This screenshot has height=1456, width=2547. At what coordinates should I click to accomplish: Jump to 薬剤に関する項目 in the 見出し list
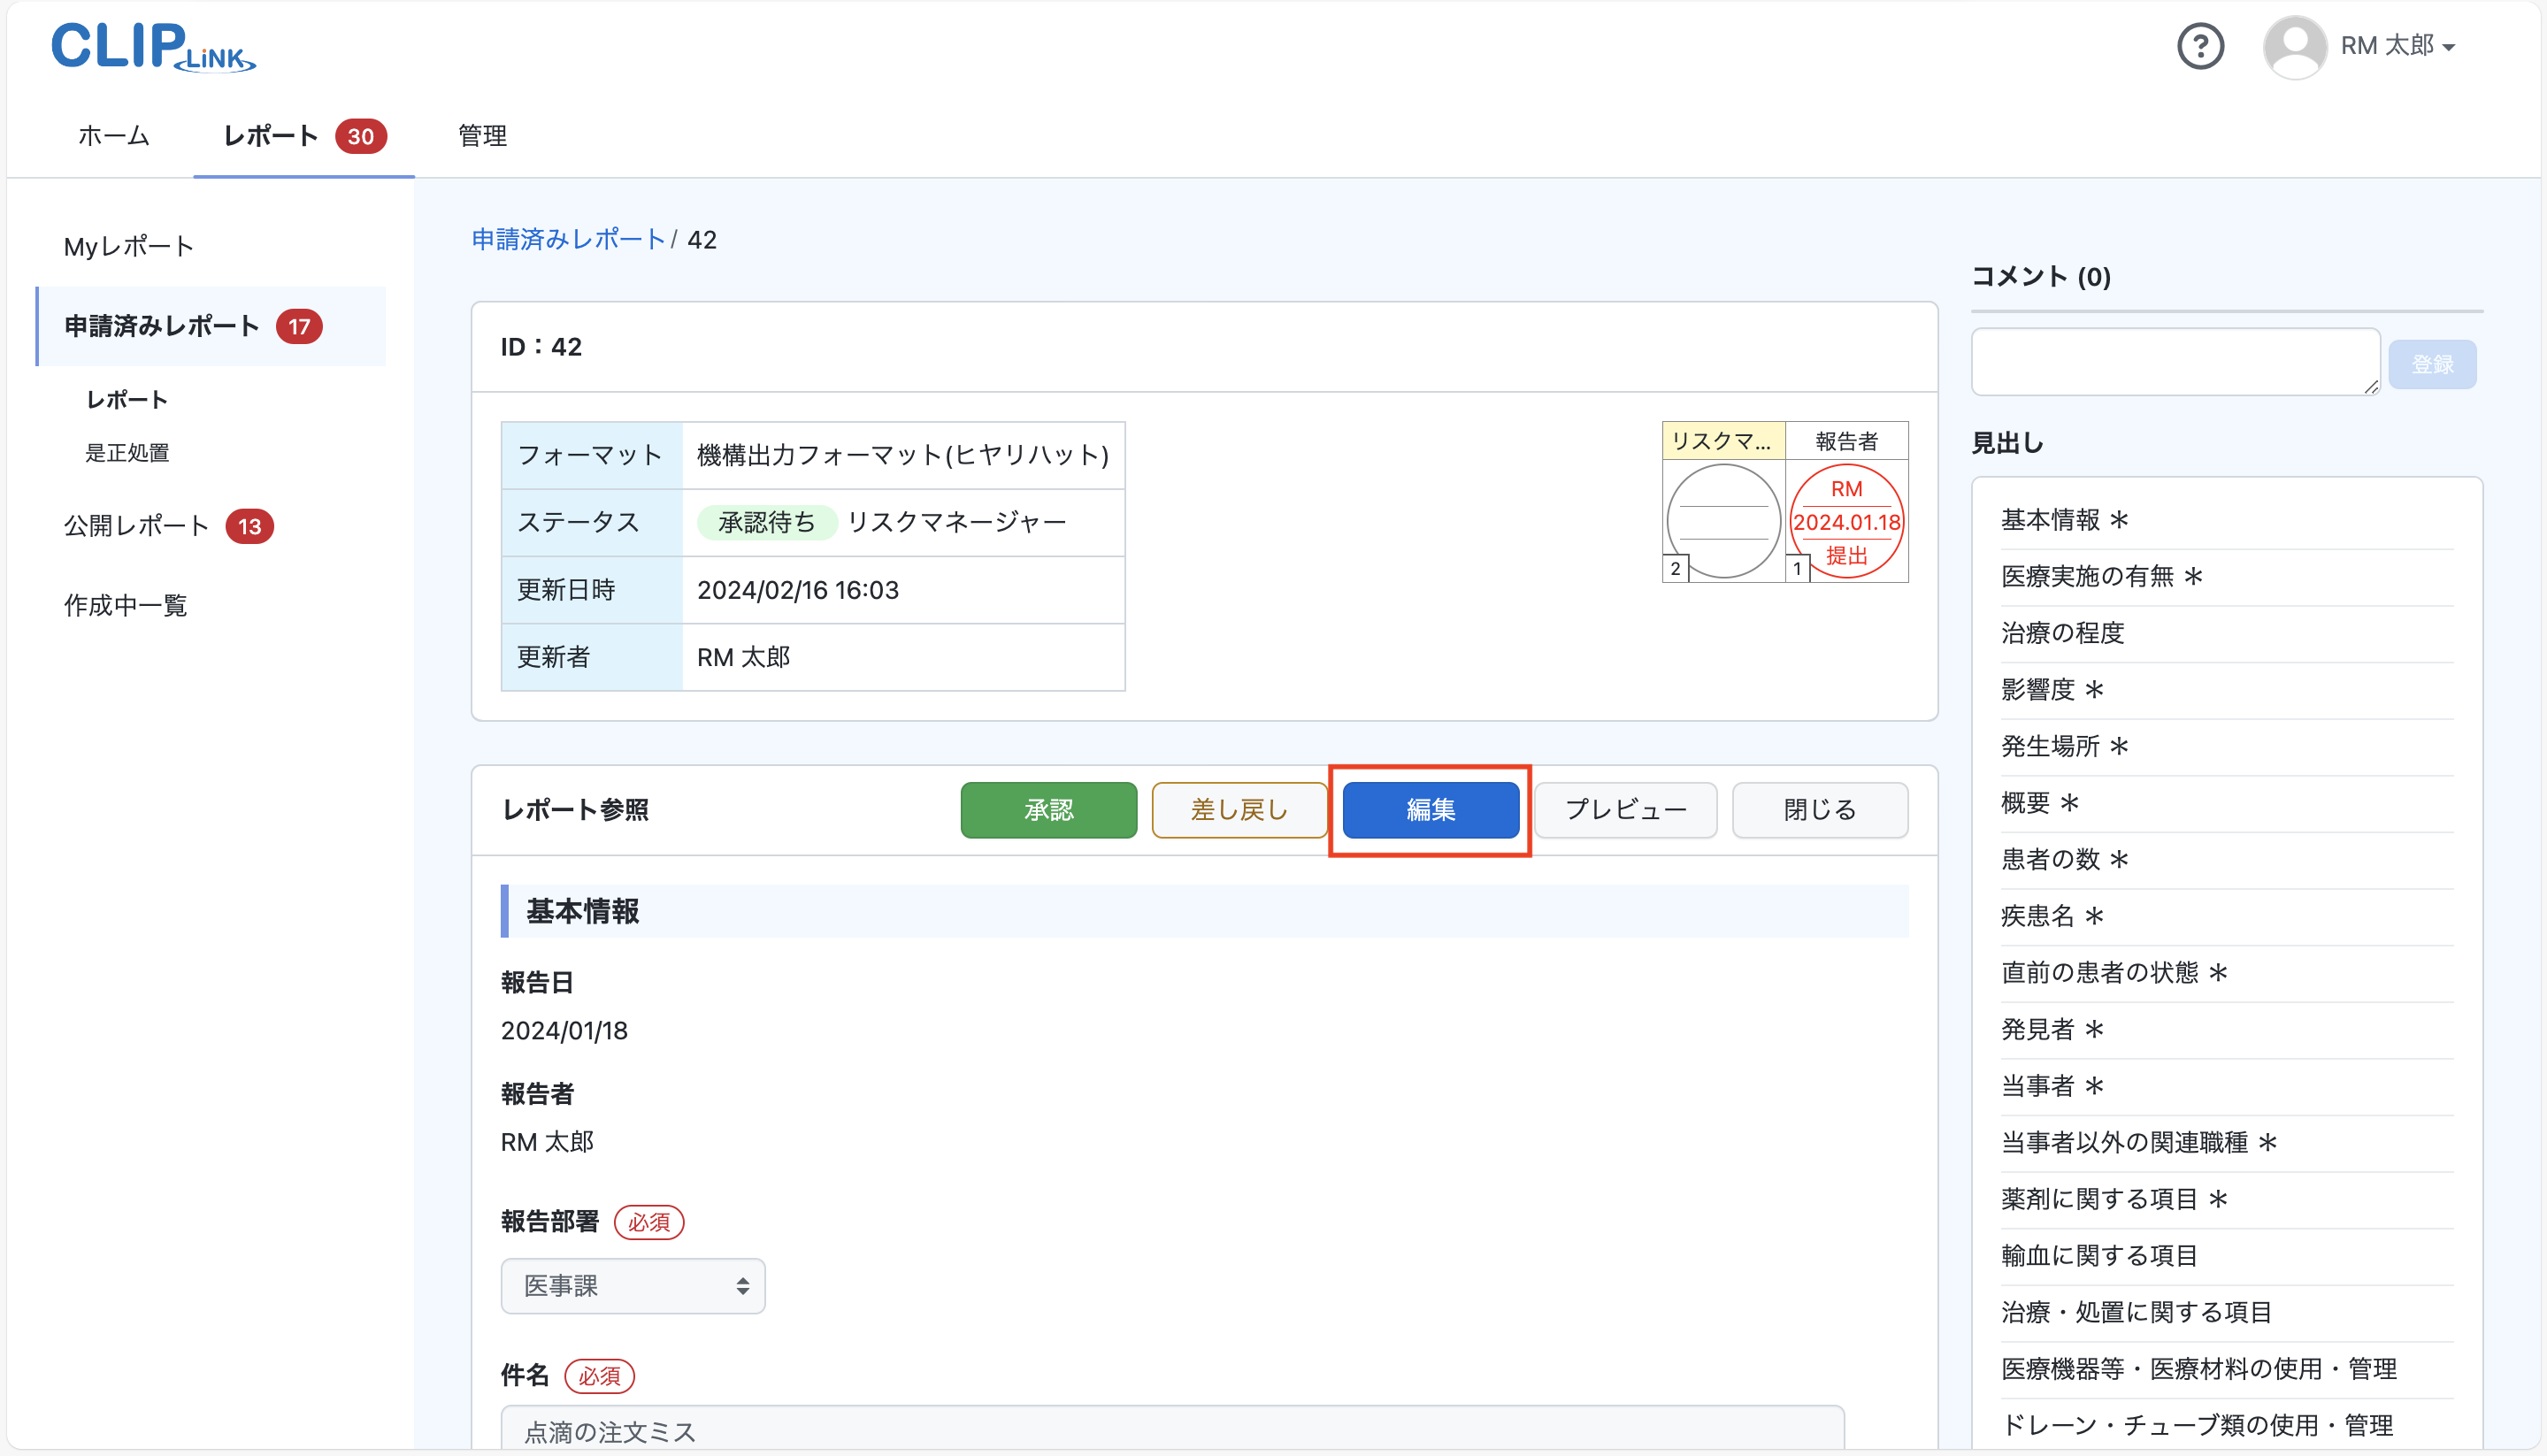[x=2113, y=1198]
